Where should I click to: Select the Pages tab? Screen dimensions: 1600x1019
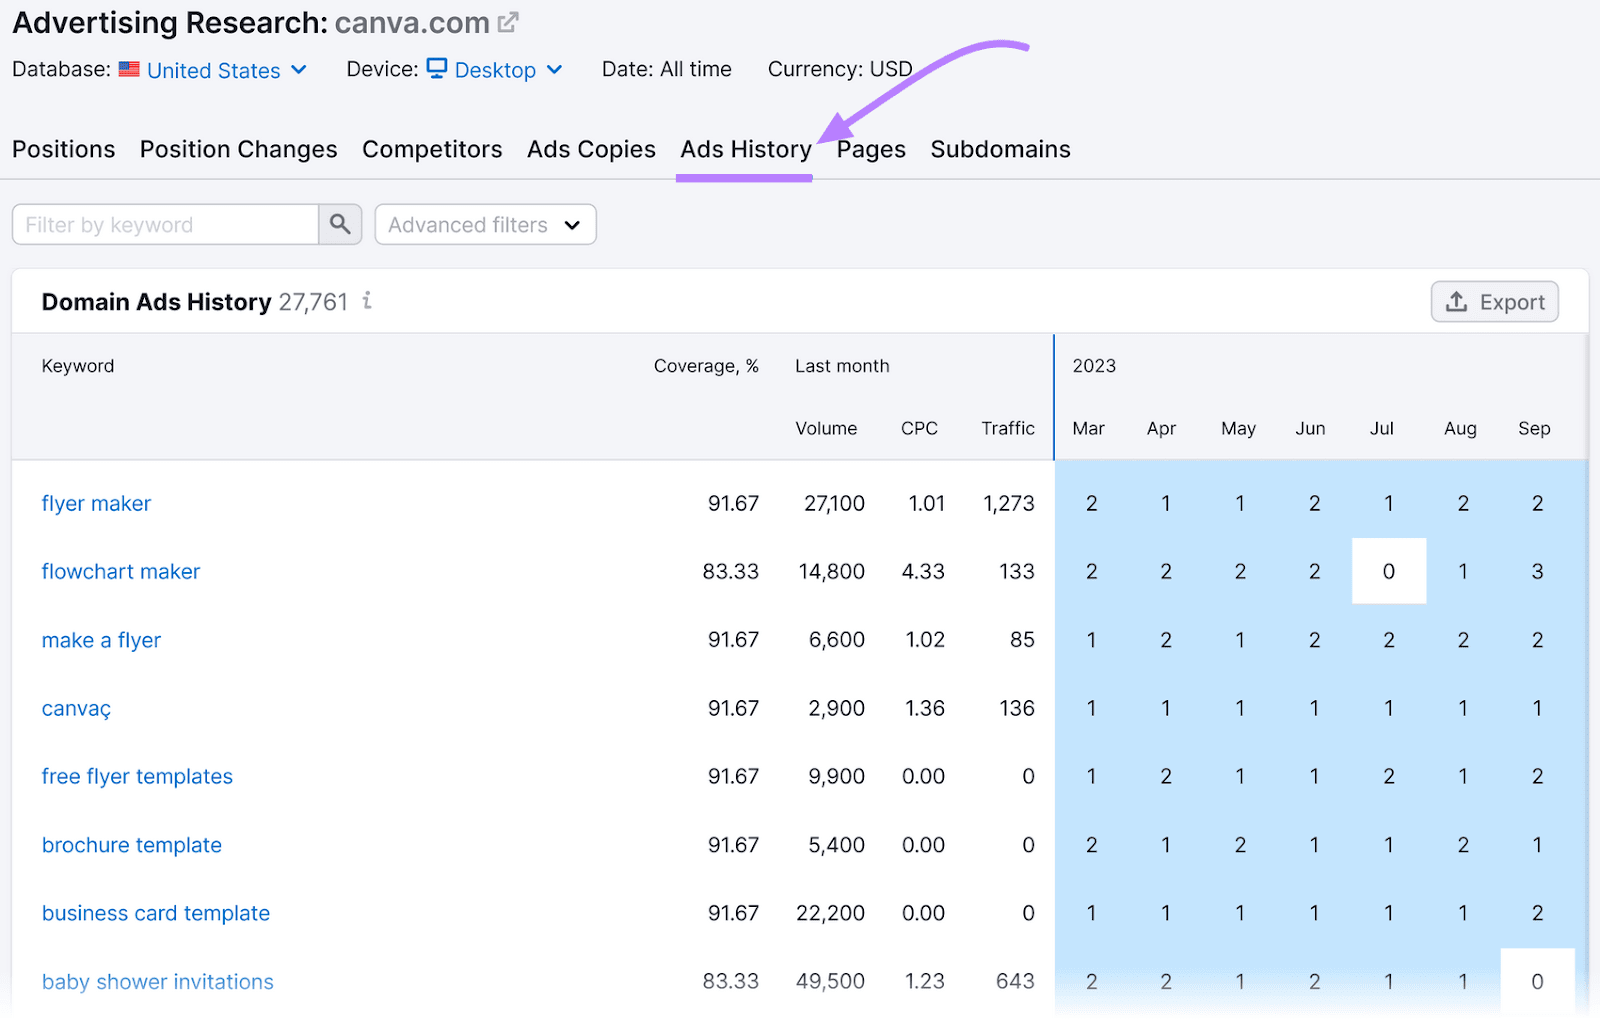coord(871,149)
